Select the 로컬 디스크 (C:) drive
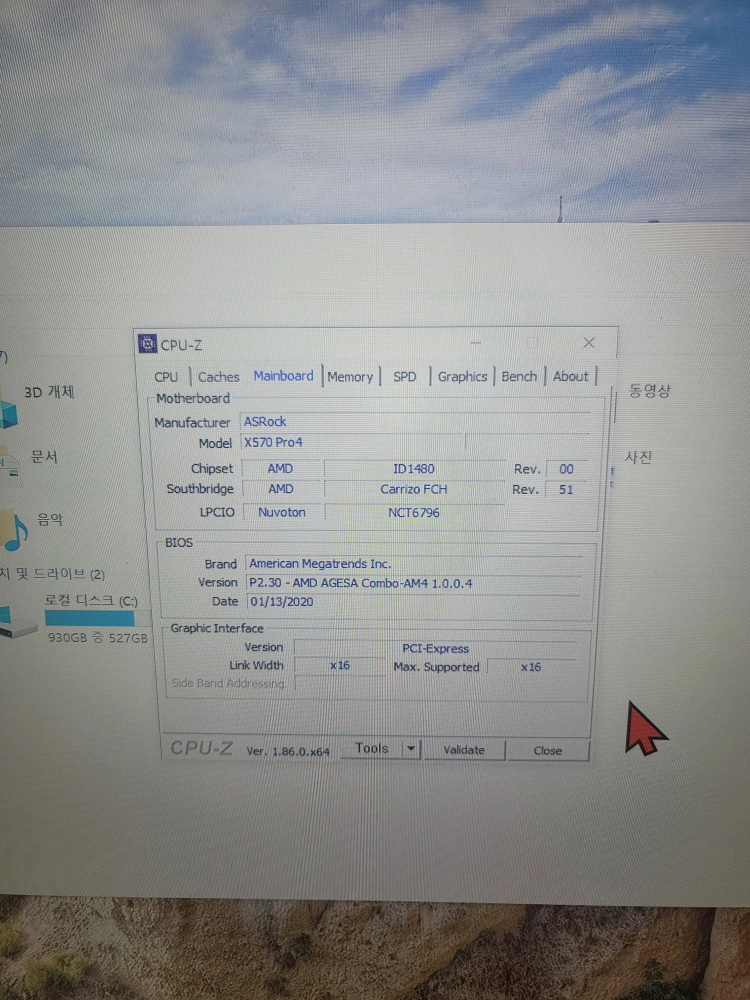 (91, 600)
